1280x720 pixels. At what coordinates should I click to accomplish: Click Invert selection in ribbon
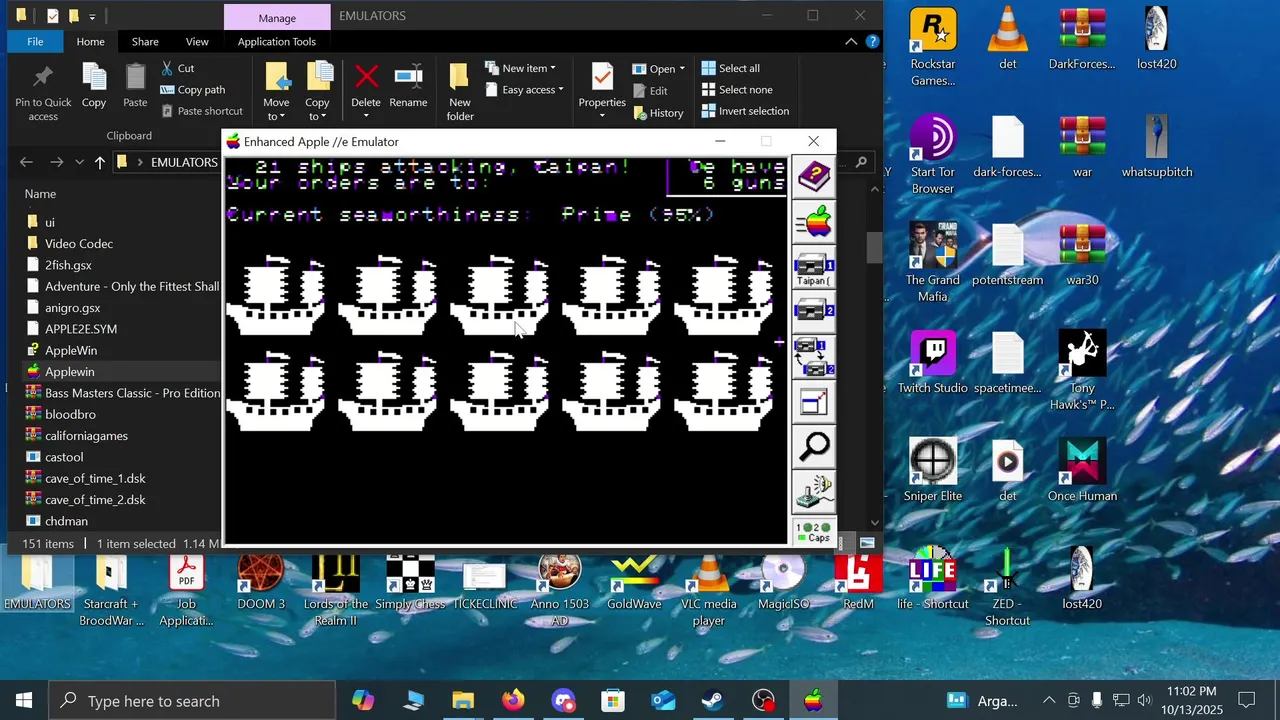point(745,111)
